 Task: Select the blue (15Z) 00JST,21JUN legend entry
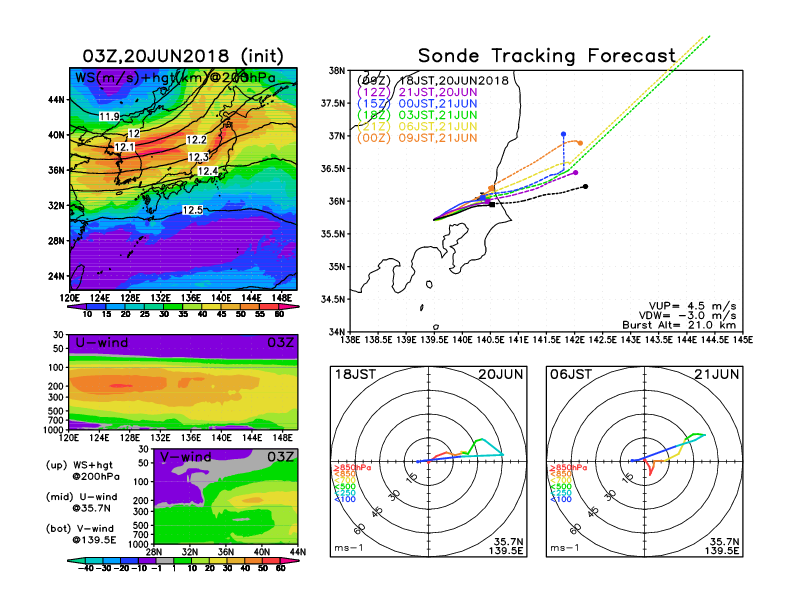click(417, 104)
